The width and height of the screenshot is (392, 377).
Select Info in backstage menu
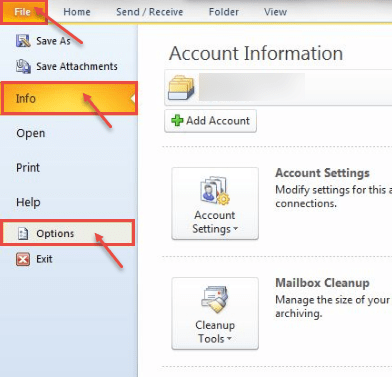pos(68,98)
